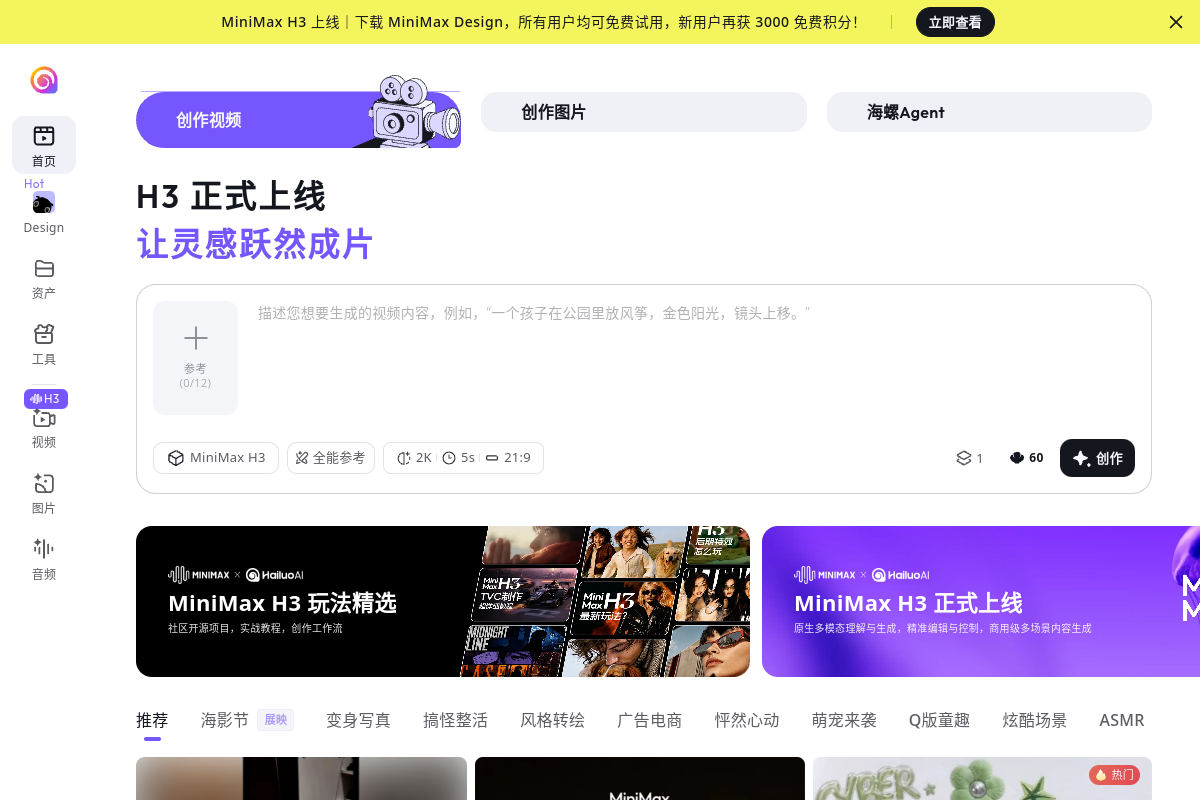Select the Q版童趣 category tab

click(x=939, y=720)
